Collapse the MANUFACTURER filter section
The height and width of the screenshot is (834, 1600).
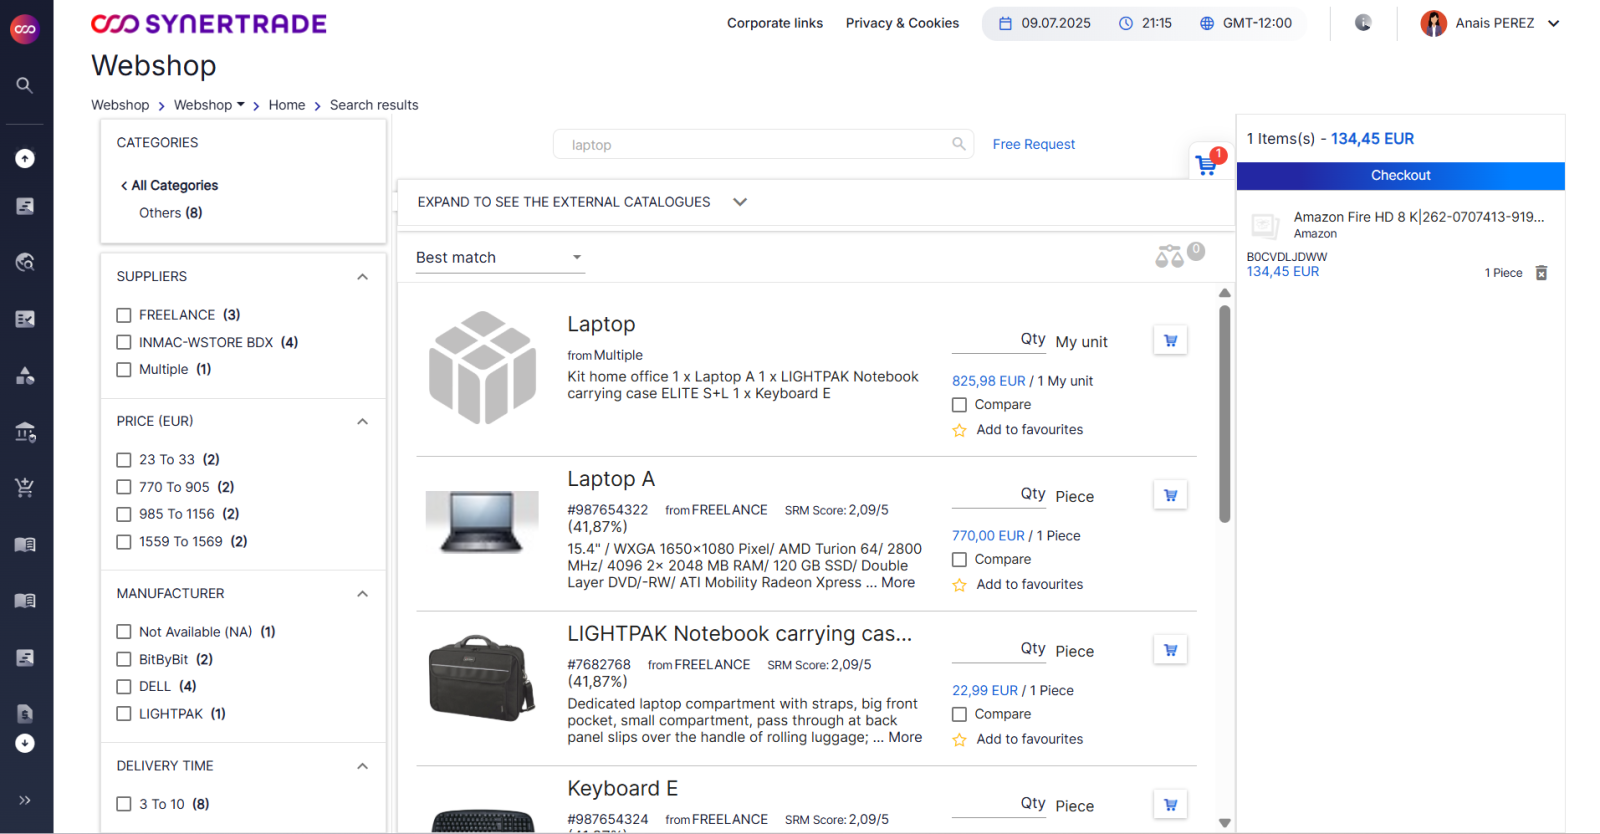[362, 594]
